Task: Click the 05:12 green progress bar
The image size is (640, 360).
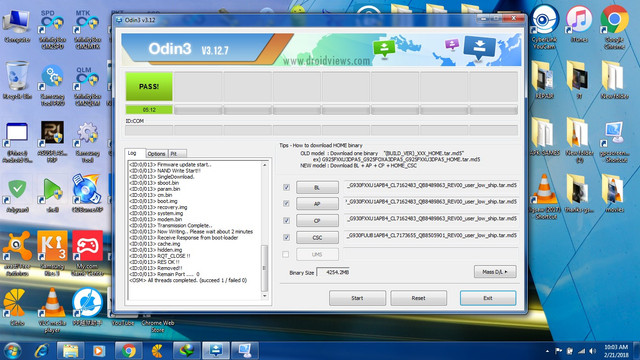Action: pos(149,110)
